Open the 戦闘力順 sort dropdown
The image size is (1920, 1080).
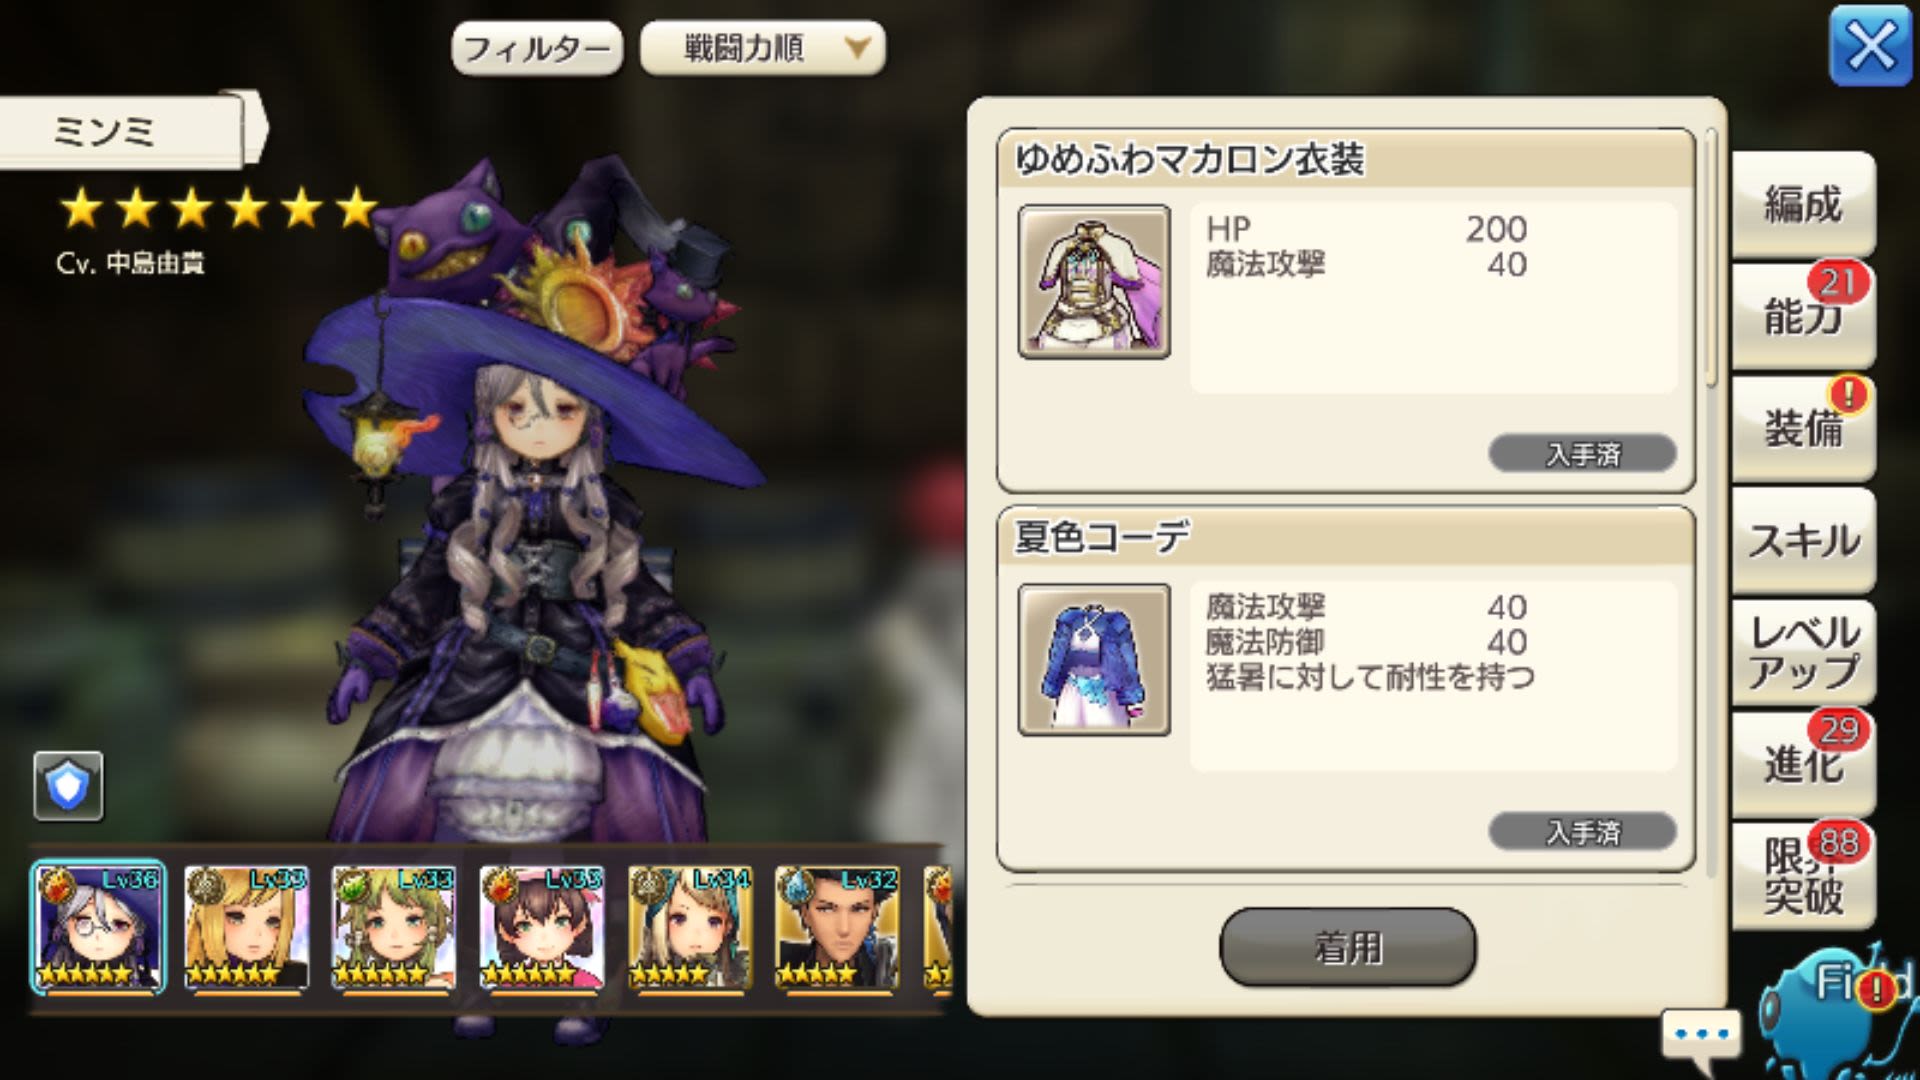pos(762,48)
